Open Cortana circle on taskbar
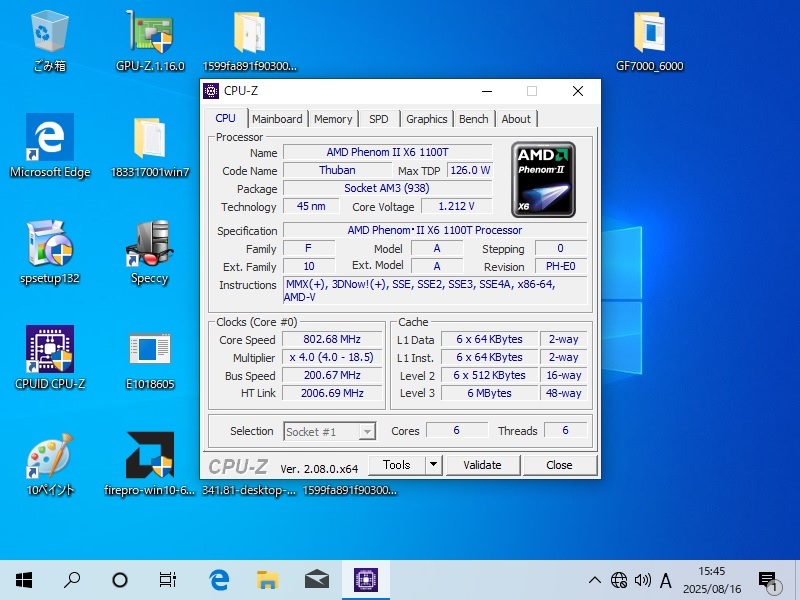This screenshot has height=600, width=800. pos(120,580)
